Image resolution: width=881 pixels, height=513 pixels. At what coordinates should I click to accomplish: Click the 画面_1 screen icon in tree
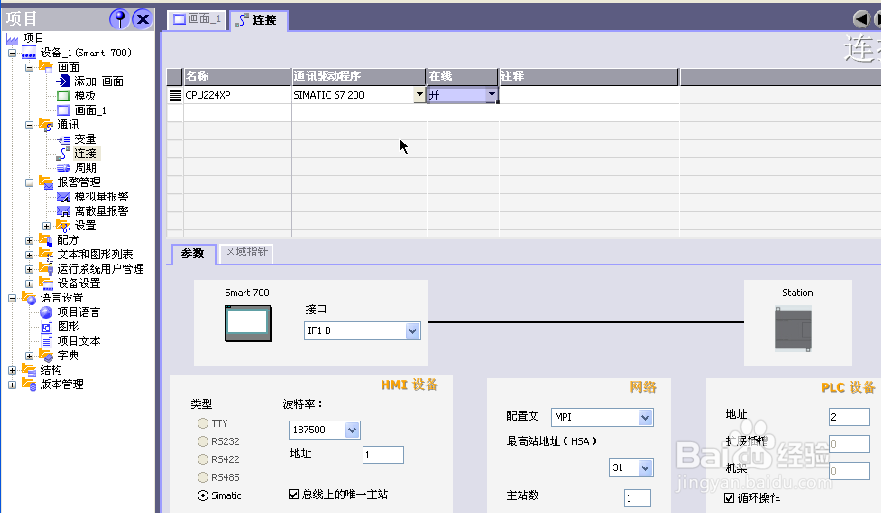pos(63,111)
